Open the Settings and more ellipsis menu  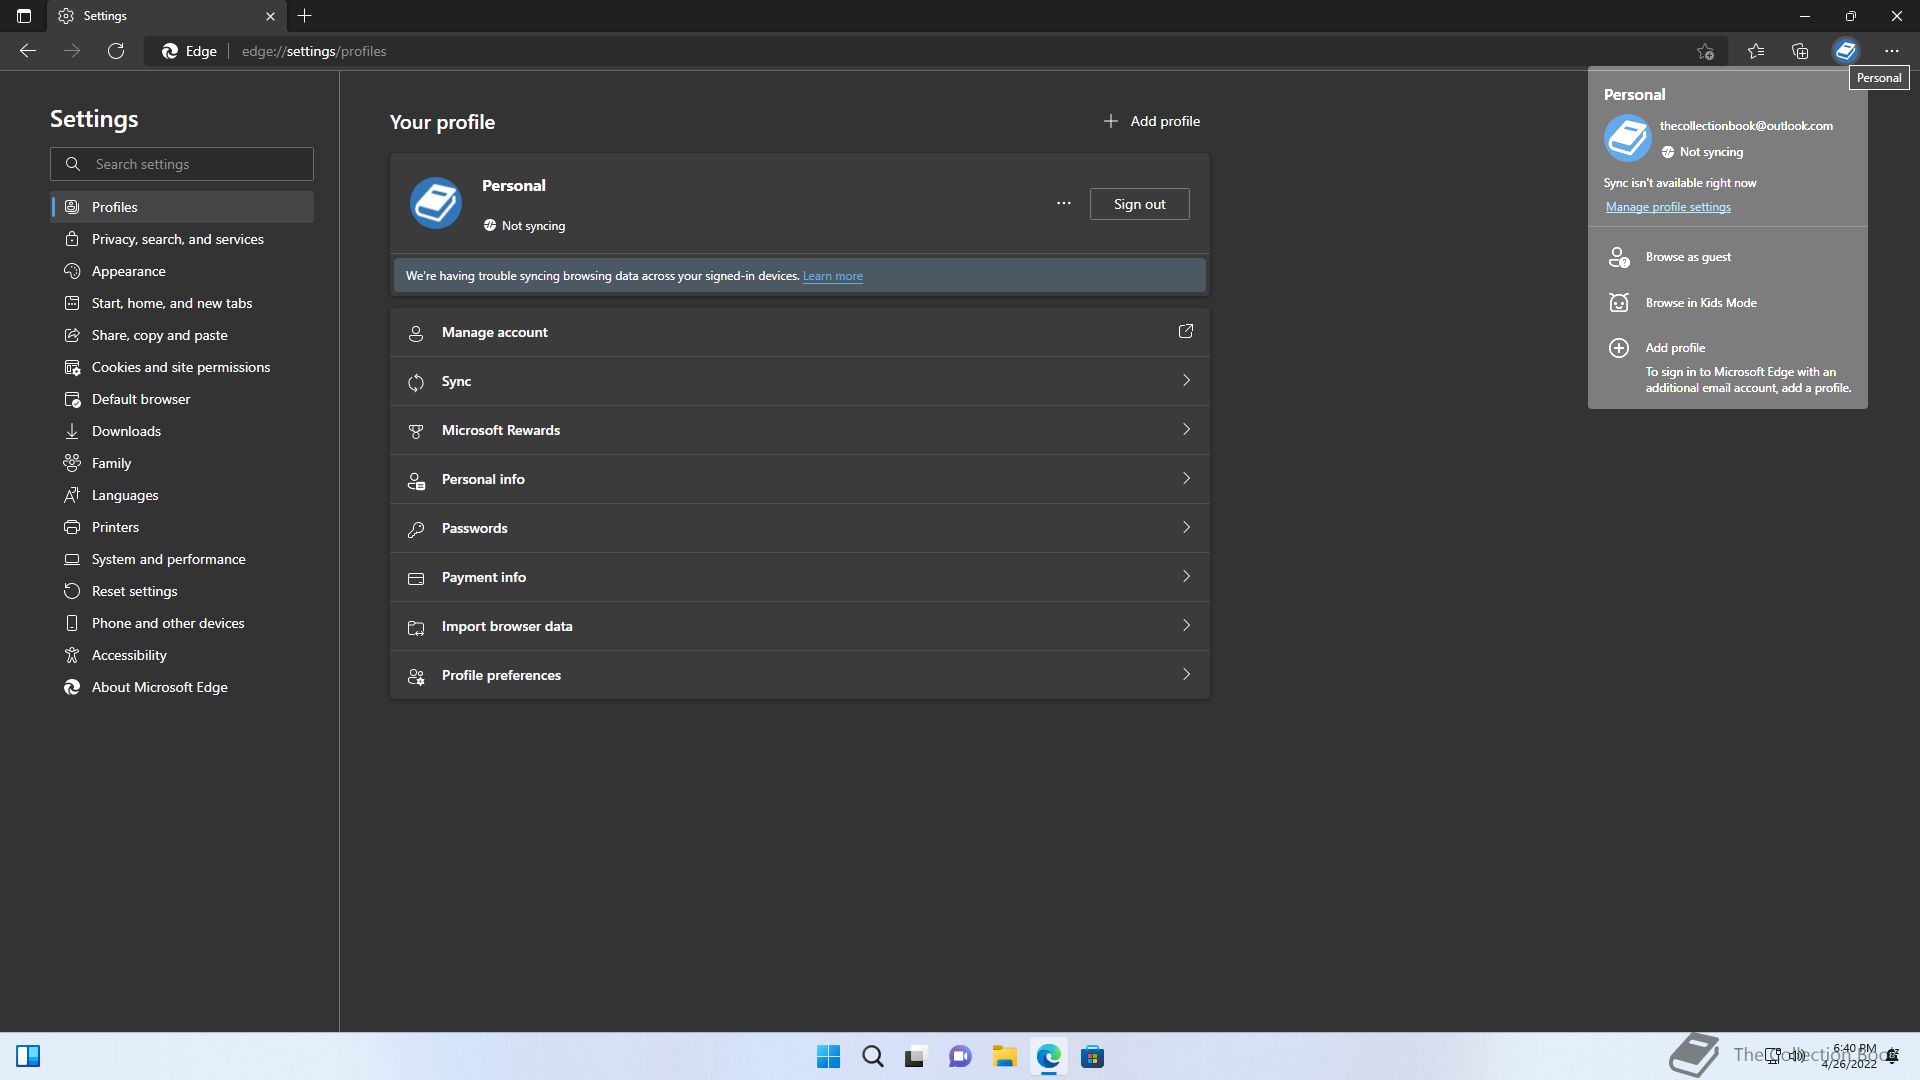click(1891, 51)
